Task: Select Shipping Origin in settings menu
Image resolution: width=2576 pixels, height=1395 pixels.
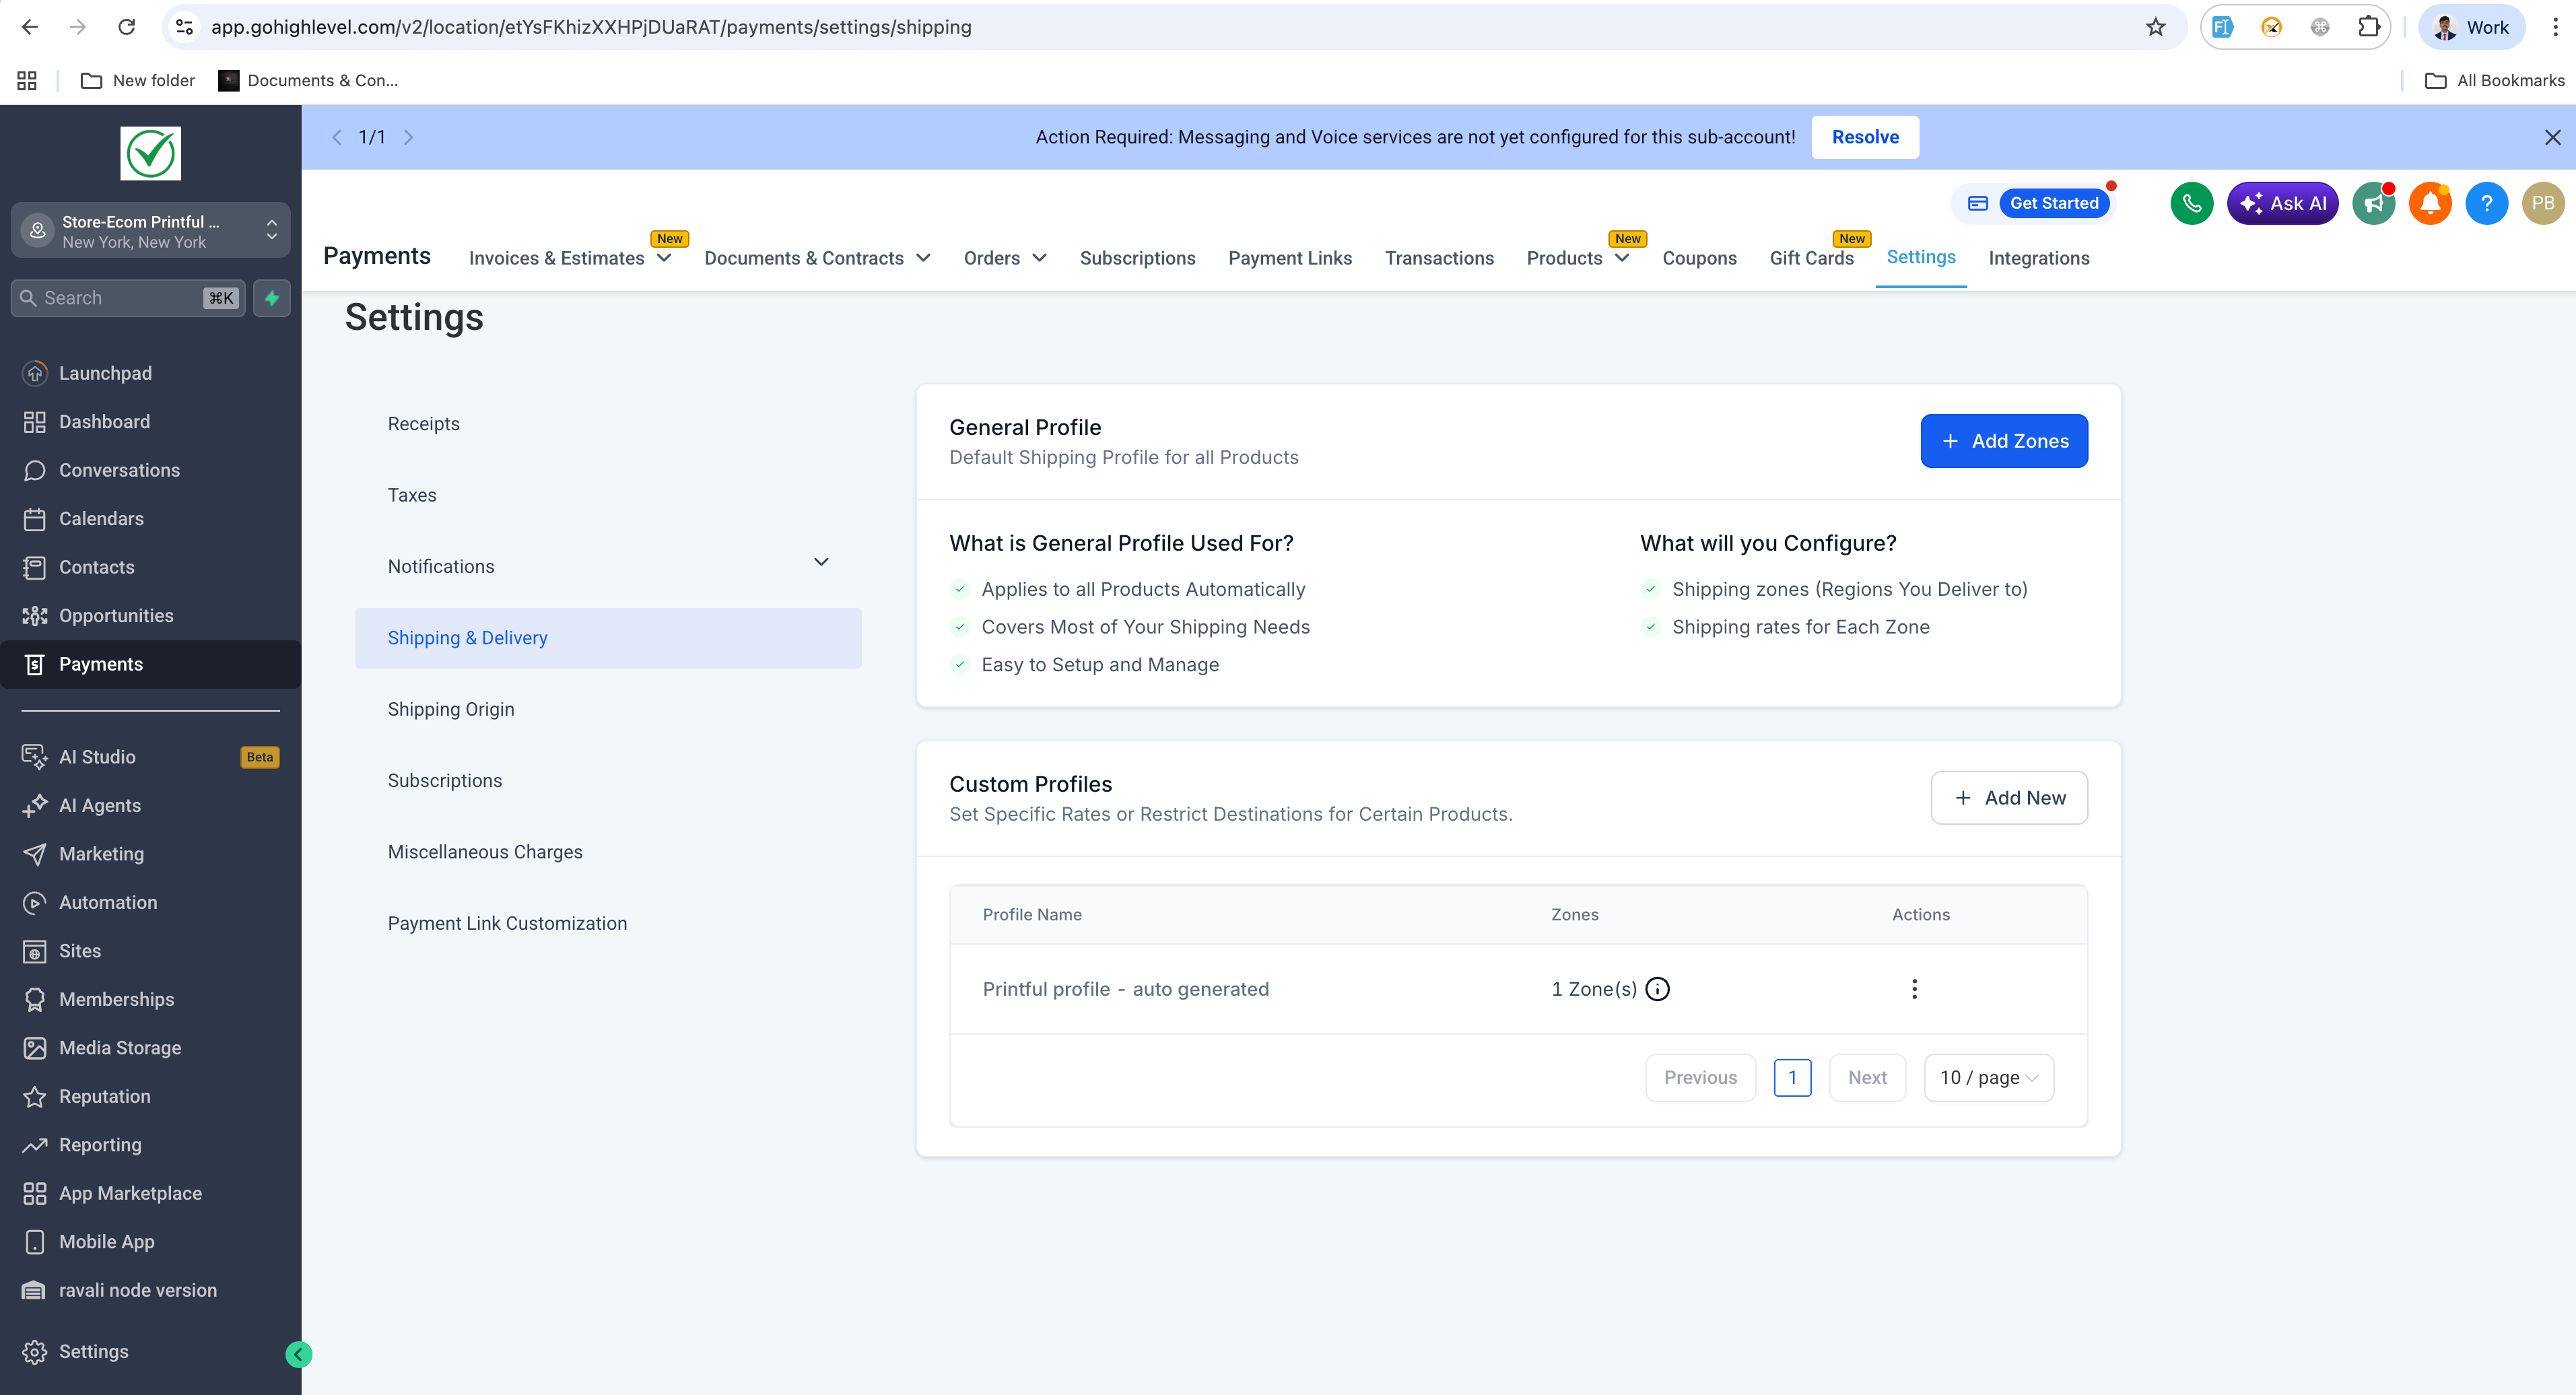Action: coord(450,709)
